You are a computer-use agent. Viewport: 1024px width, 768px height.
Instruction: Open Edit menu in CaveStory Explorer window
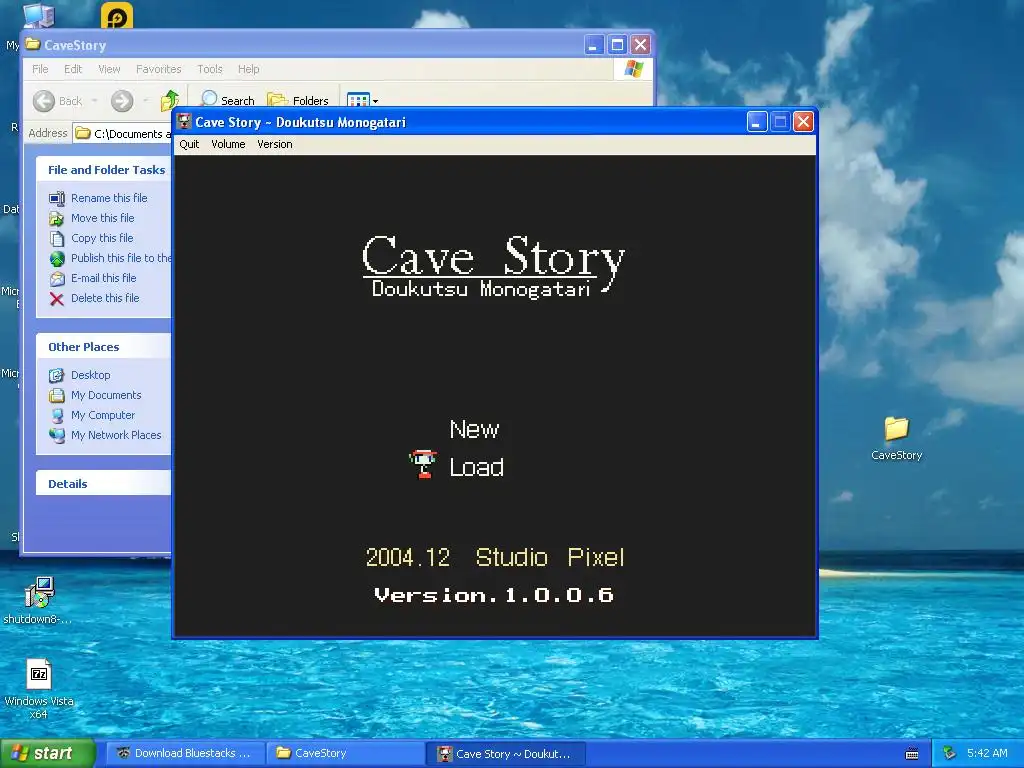(x=72, y=69)
